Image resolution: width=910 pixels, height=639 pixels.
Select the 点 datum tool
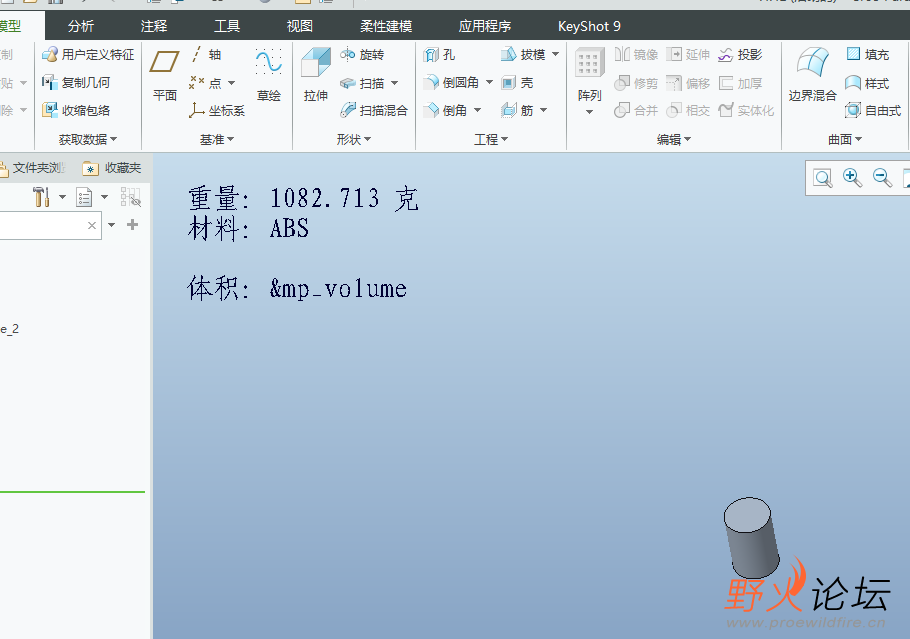coord(206,83)
